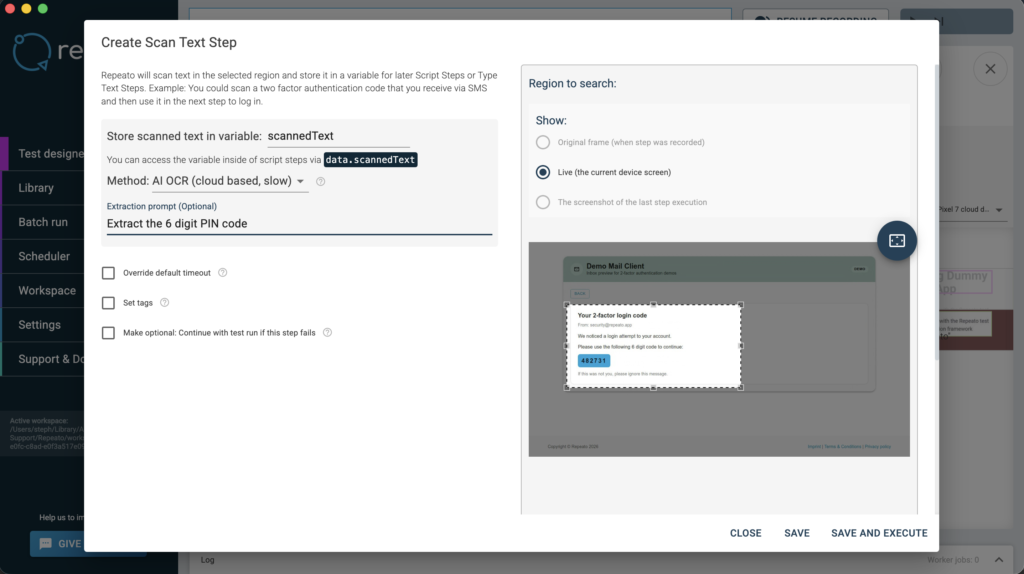Choose screenshot of last step execution option

pyautogui.click(x=543, y=202)
